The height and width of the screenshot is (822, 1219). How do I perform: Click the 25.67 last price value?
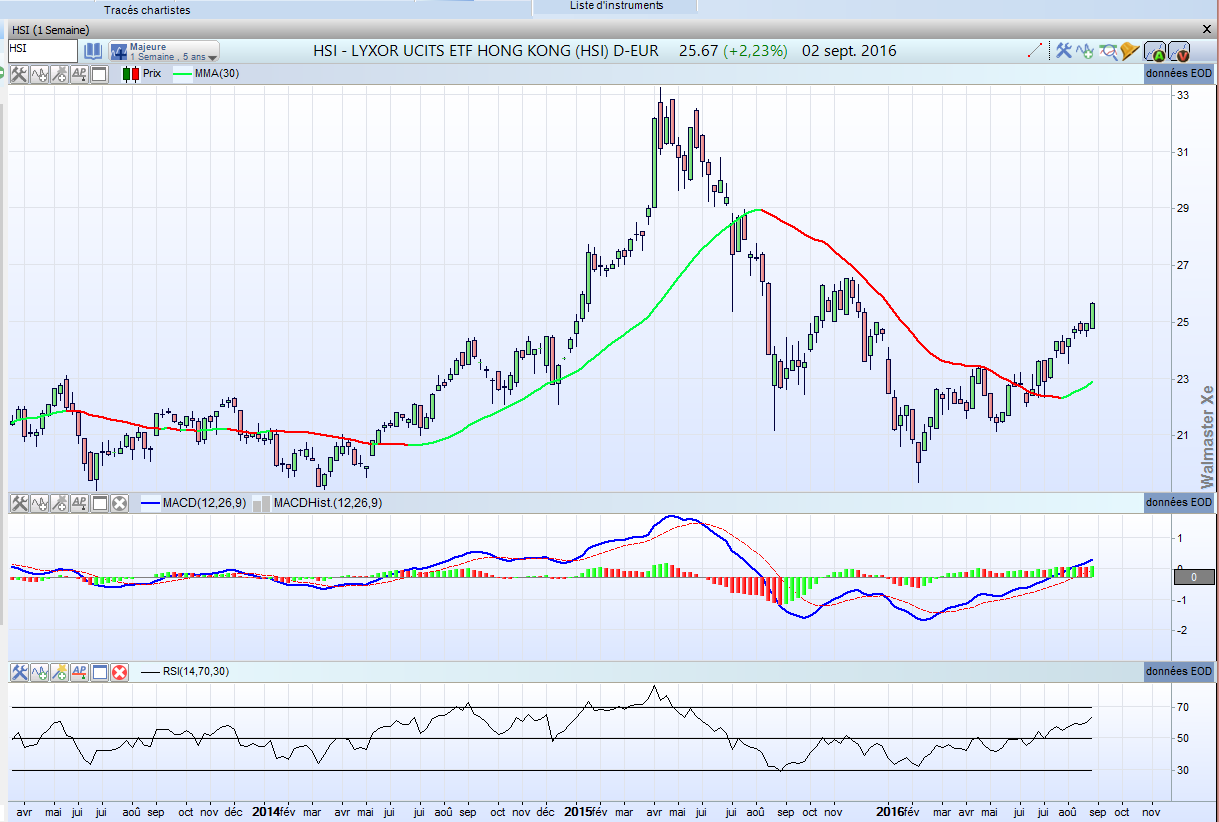pos(698,50)
